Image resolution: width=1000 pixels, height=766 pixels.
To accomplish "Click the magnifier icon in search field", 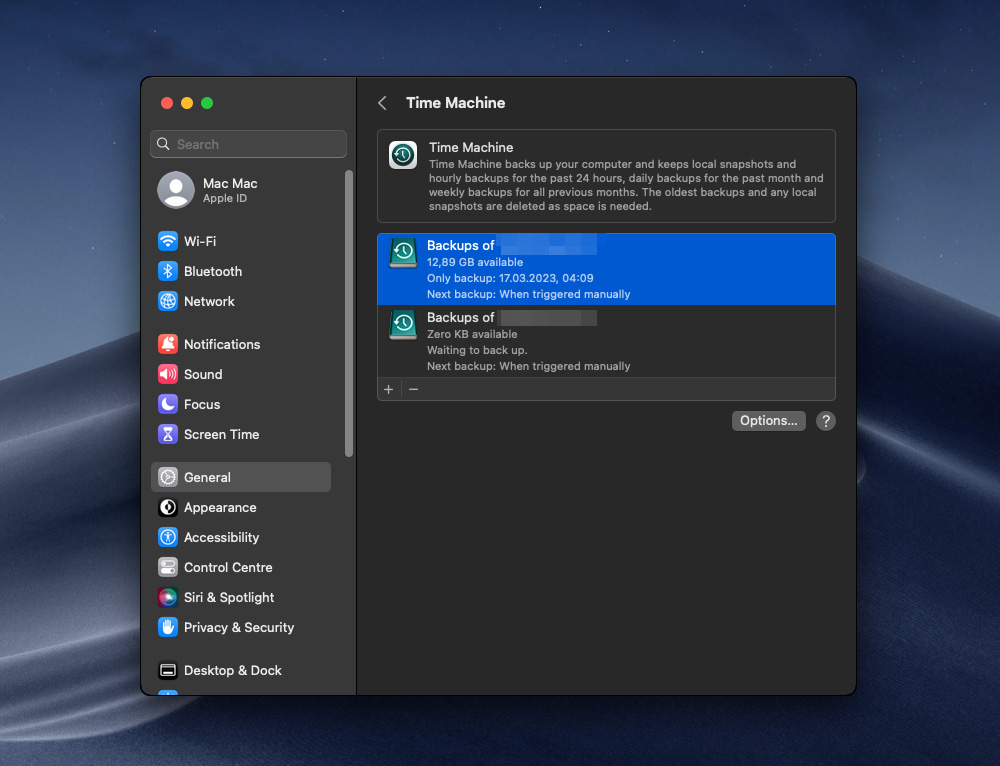I will click(164, 144).
